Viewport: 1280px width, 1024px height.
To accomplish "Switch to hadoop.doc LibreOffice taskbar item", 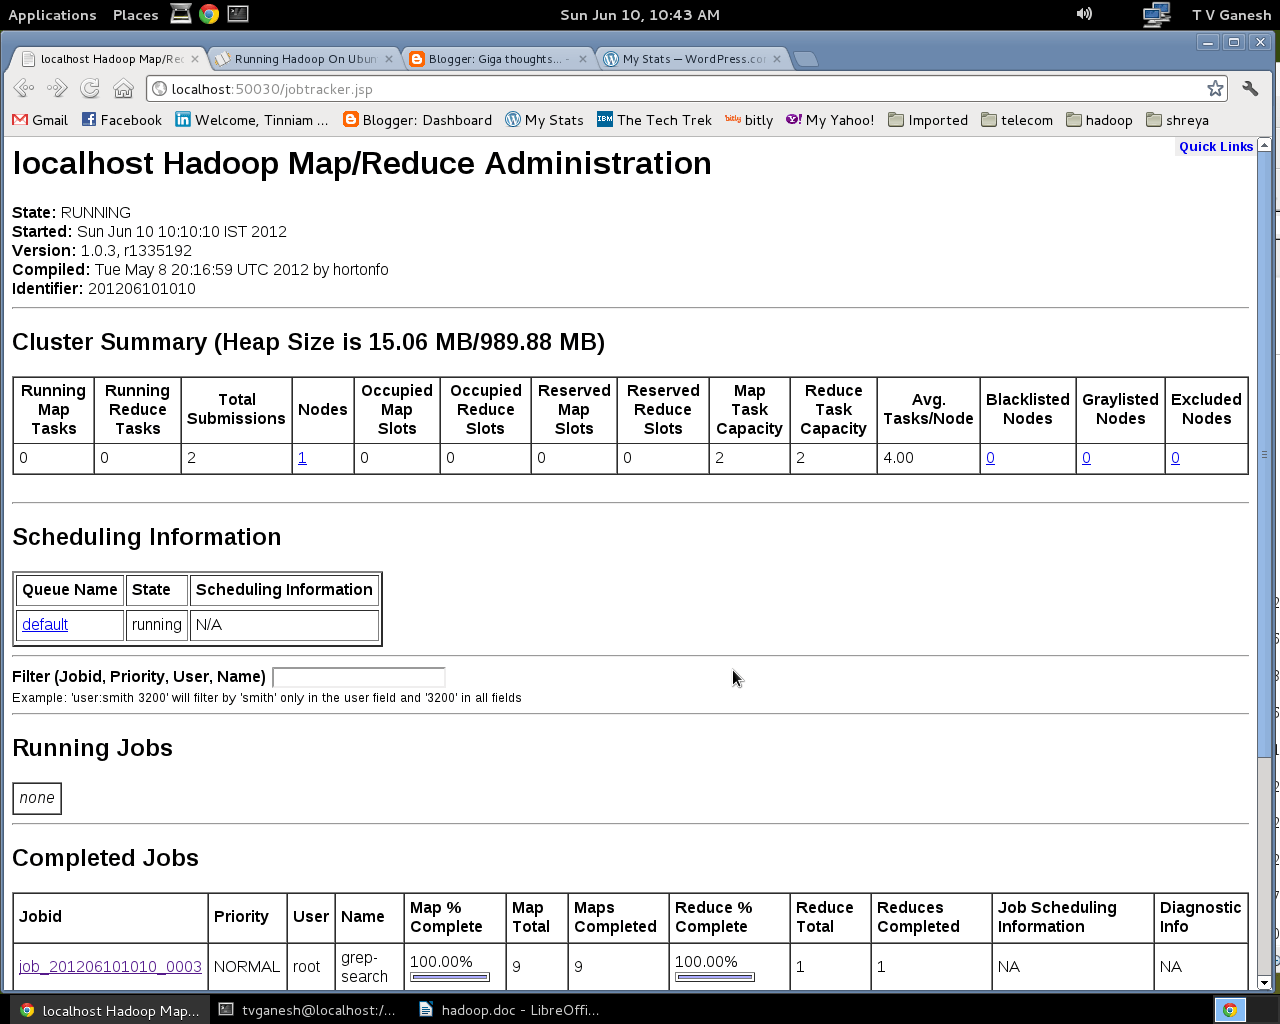I will pos(509,1010).
